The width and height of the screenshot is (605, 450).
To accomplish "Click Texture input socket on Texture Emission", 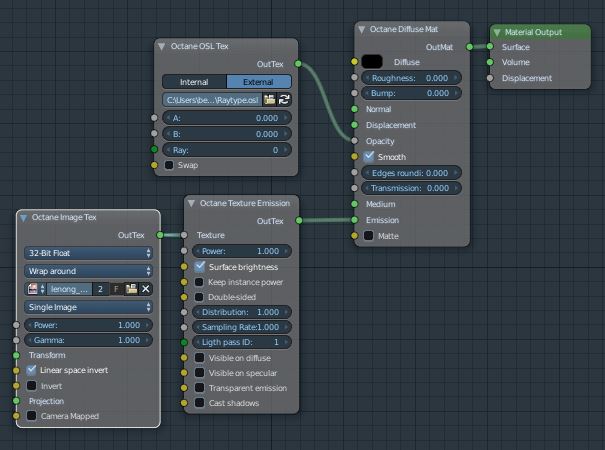I will pos(184,235).
